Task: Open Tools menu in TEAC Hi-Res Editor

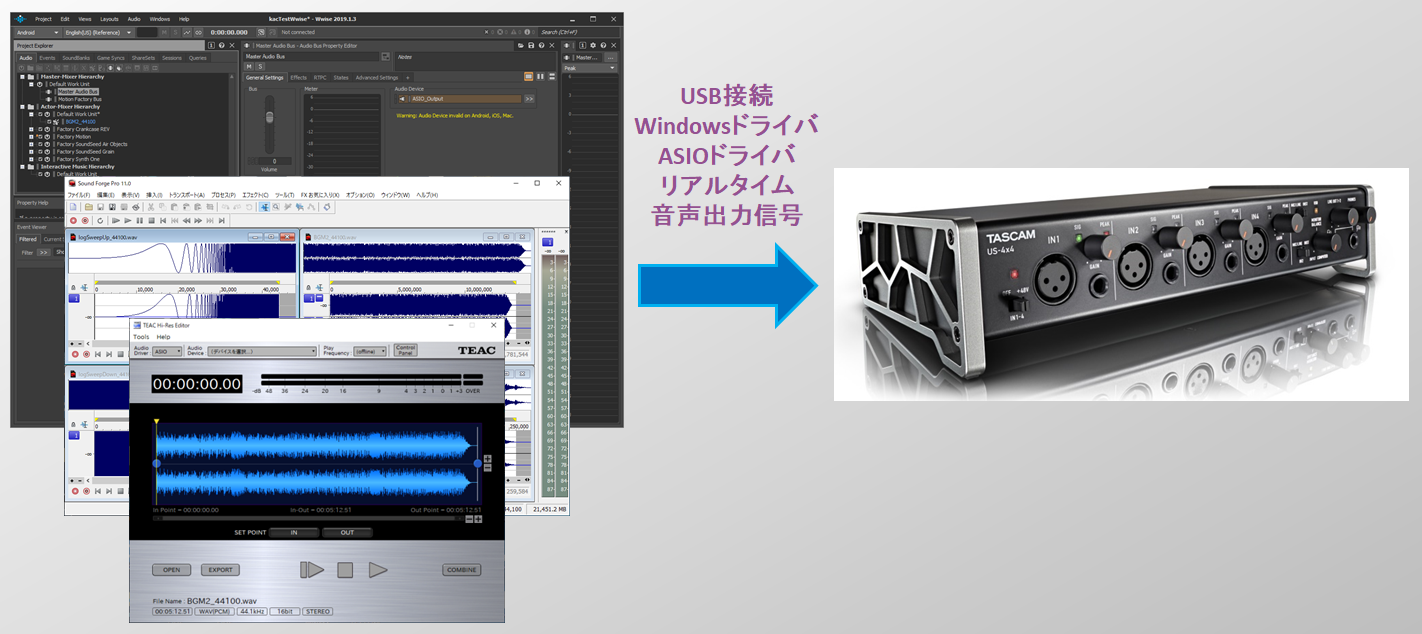Action: click(x=141, y=337)
